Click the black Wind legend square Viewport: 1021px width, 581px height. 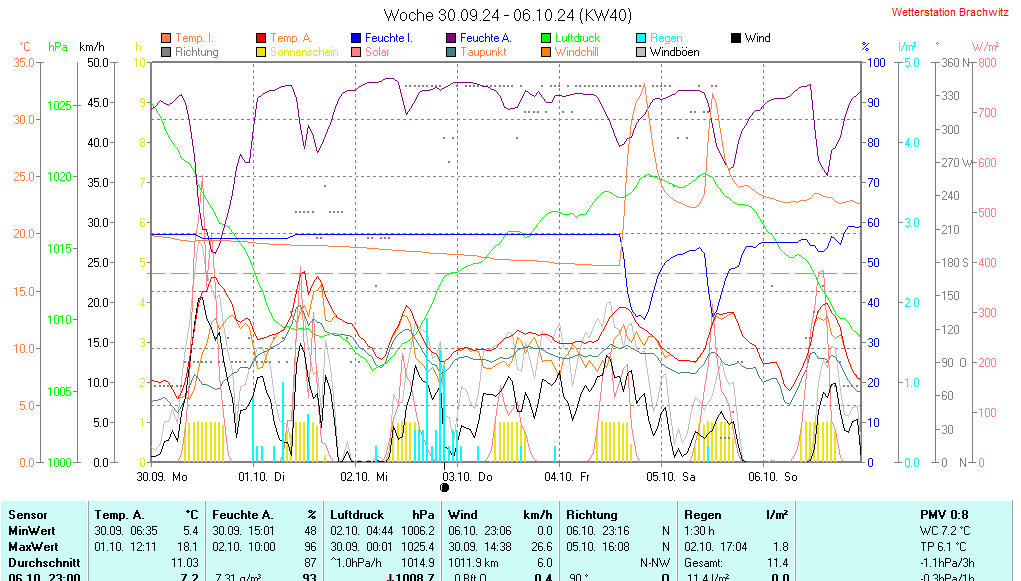(x=736, y=38)
